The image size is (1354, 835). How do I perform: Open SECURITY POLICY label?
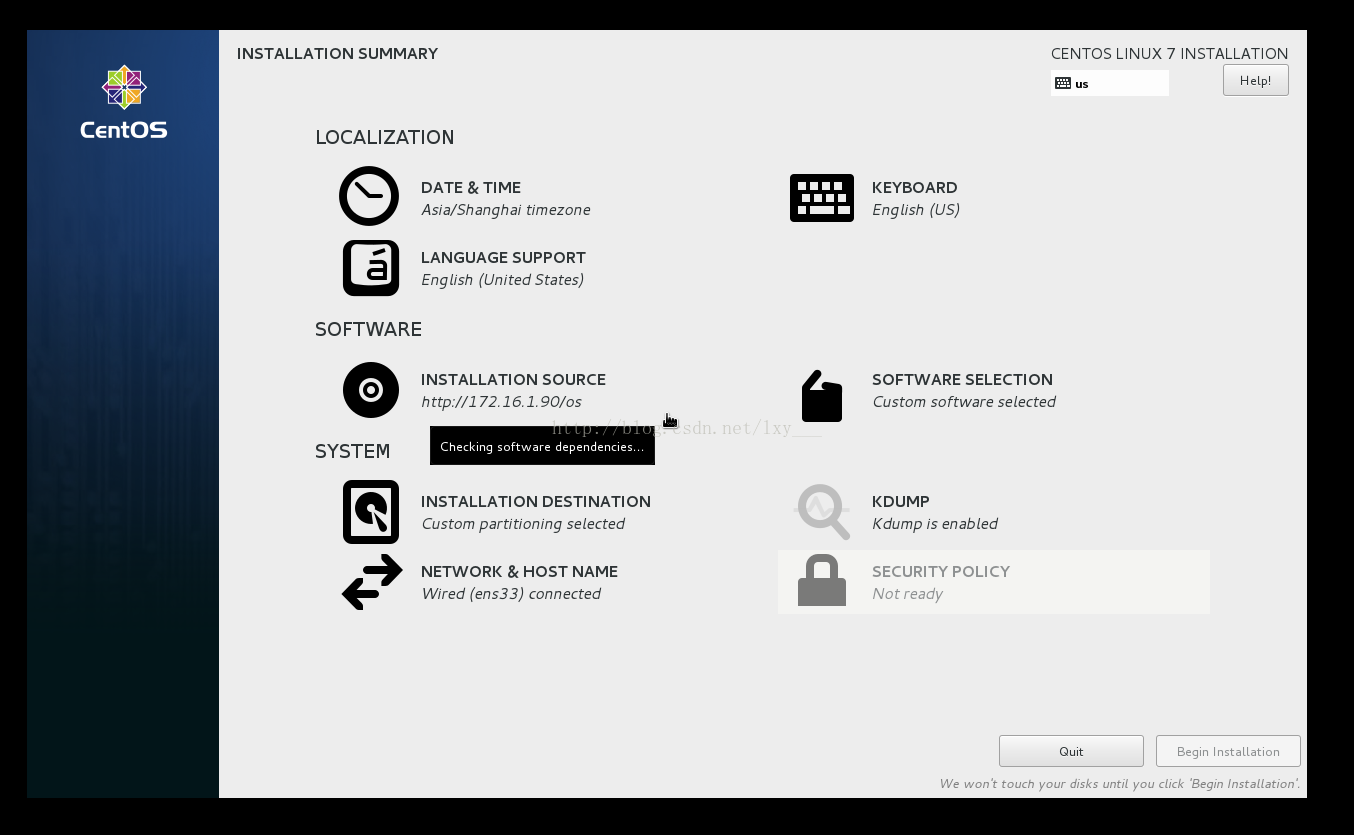point(941,572)
